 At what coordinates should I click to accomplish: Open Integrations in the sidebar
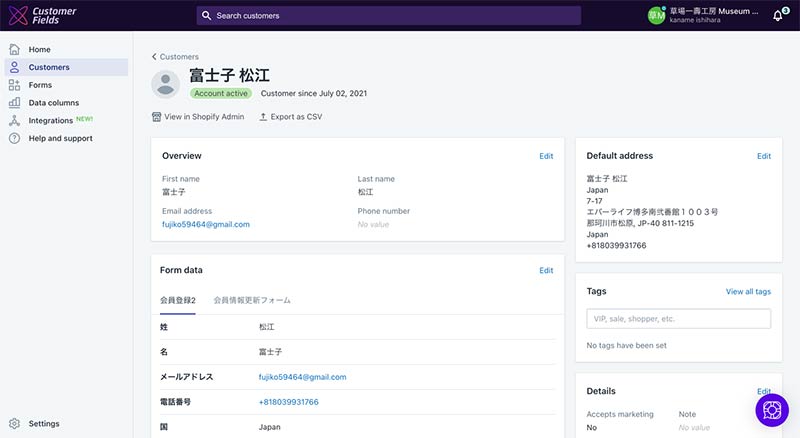click(50, 121)
